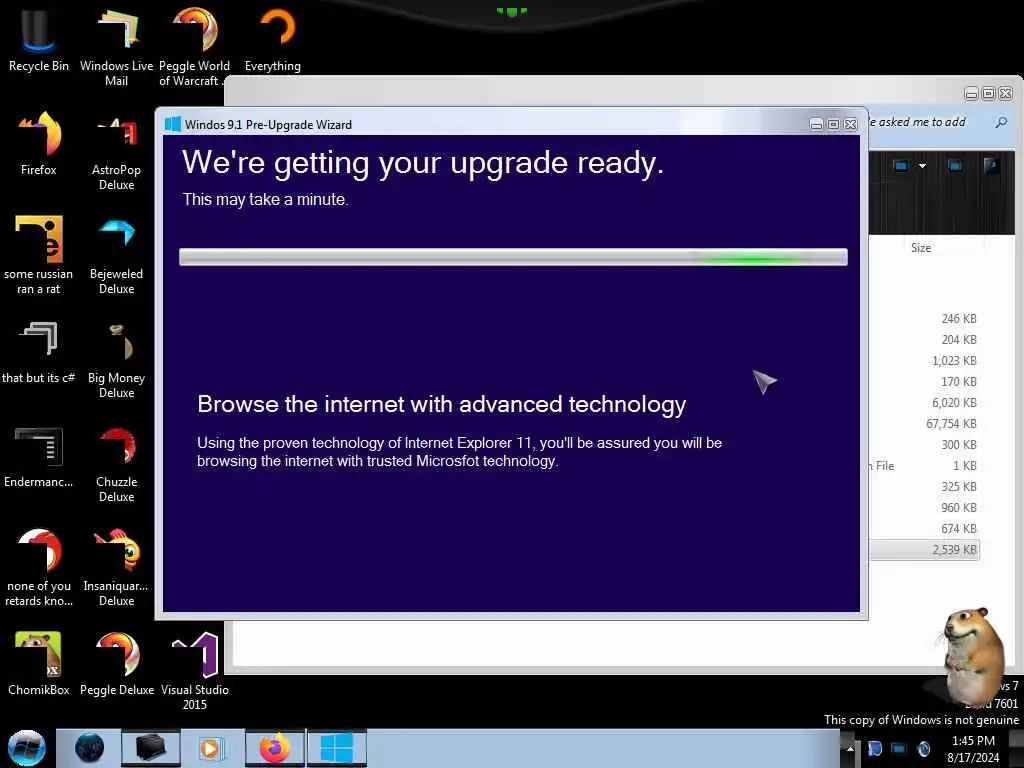Select the file row sized 325 KB

pyautogui.click(x=923, y=487)
